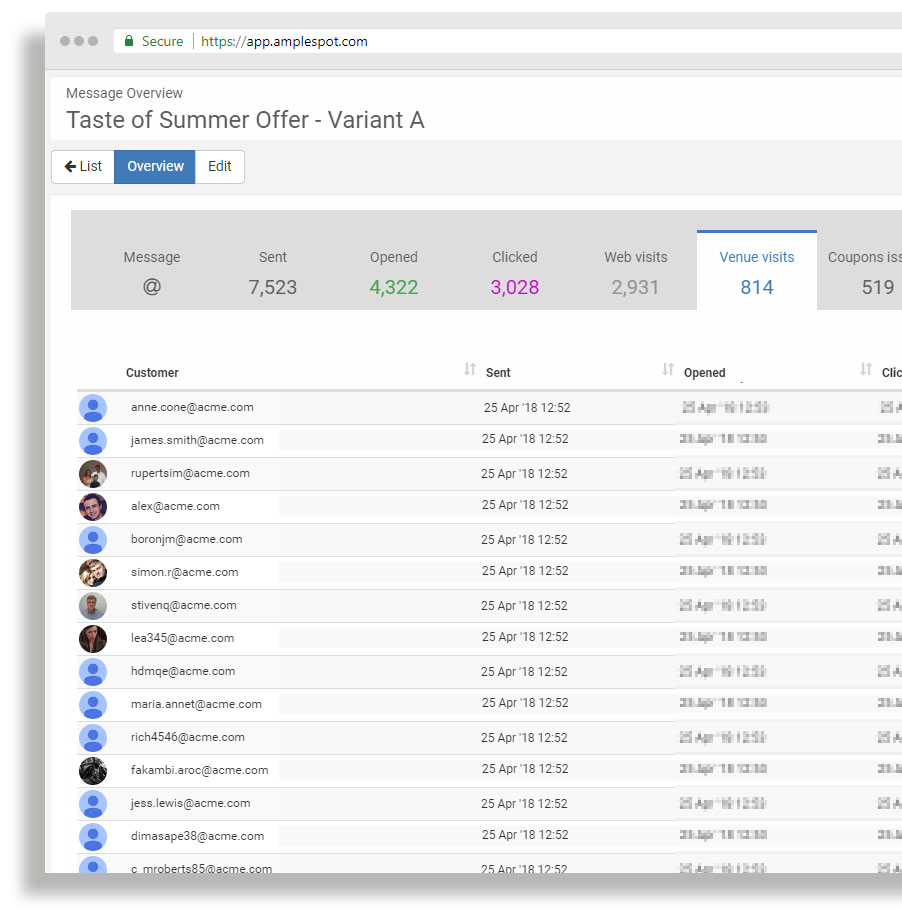
Task: Sort table by Sent column arrows
Action: pos(668,370)
